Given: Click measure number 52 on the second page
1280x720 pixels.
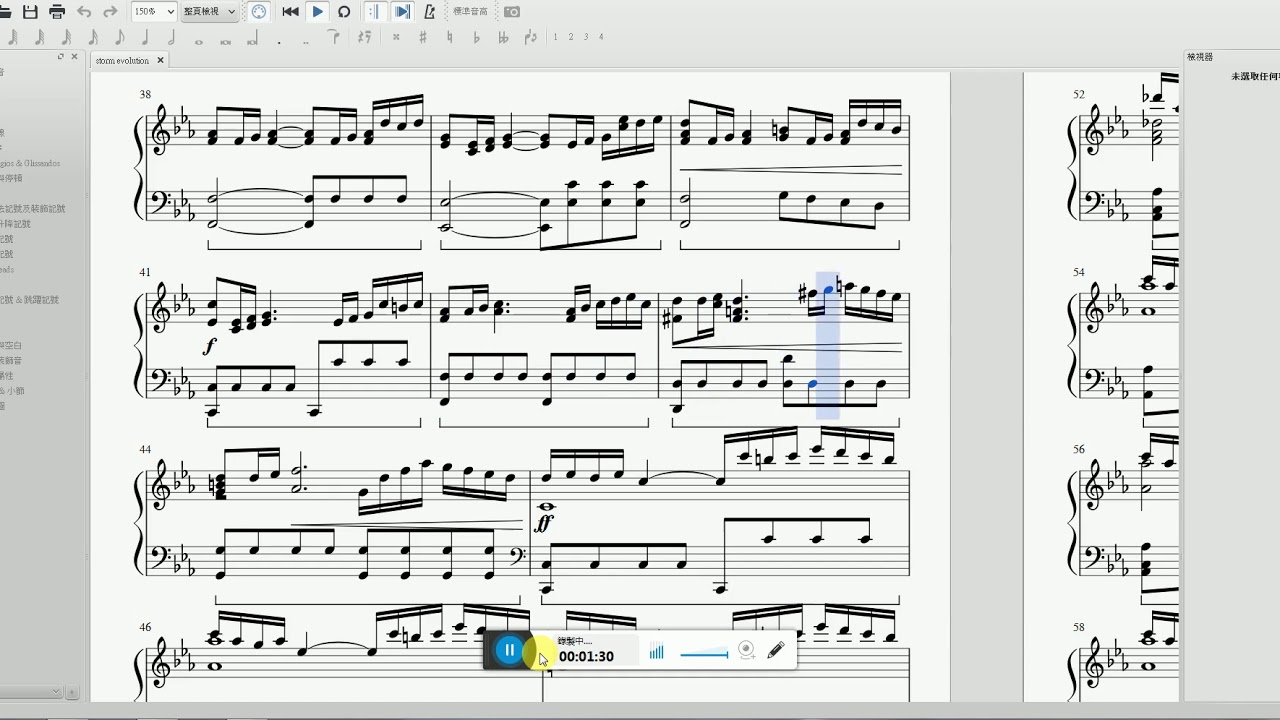Looking at the screenshot, I should 1079,94.
